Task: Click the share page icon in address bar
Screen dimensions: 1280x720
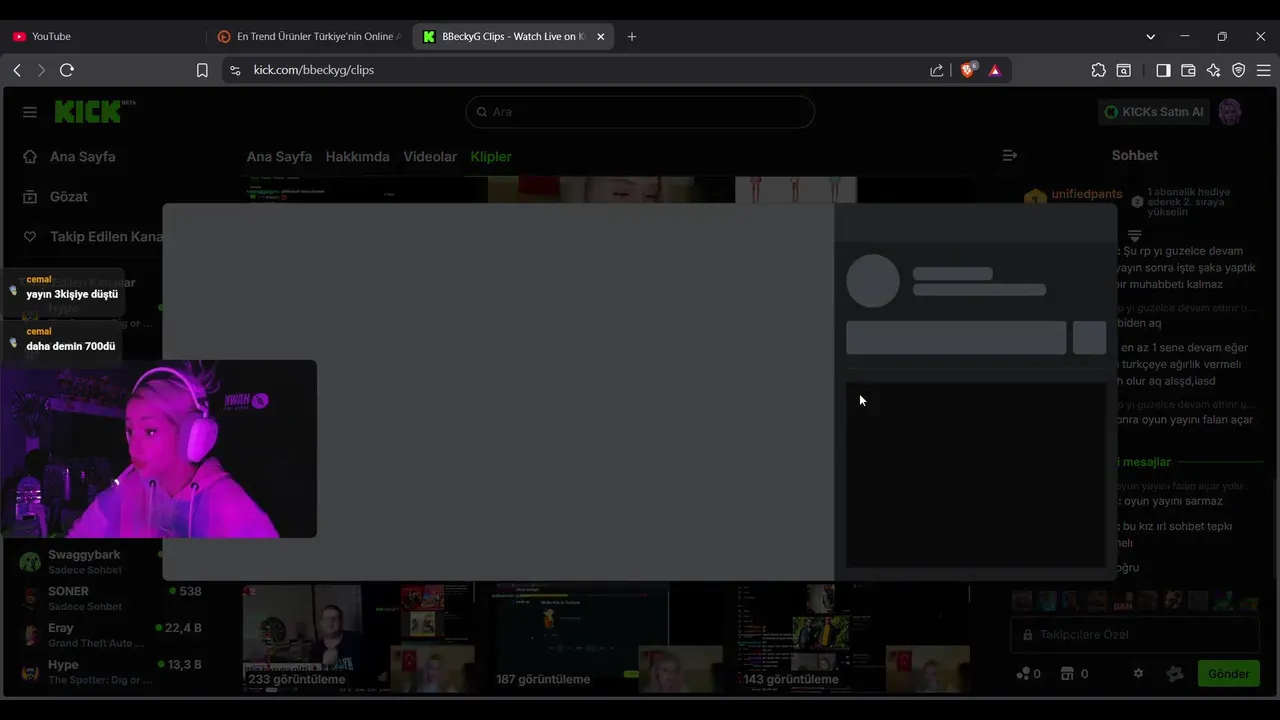Action: pyautogui.click(x=936, y=70)
